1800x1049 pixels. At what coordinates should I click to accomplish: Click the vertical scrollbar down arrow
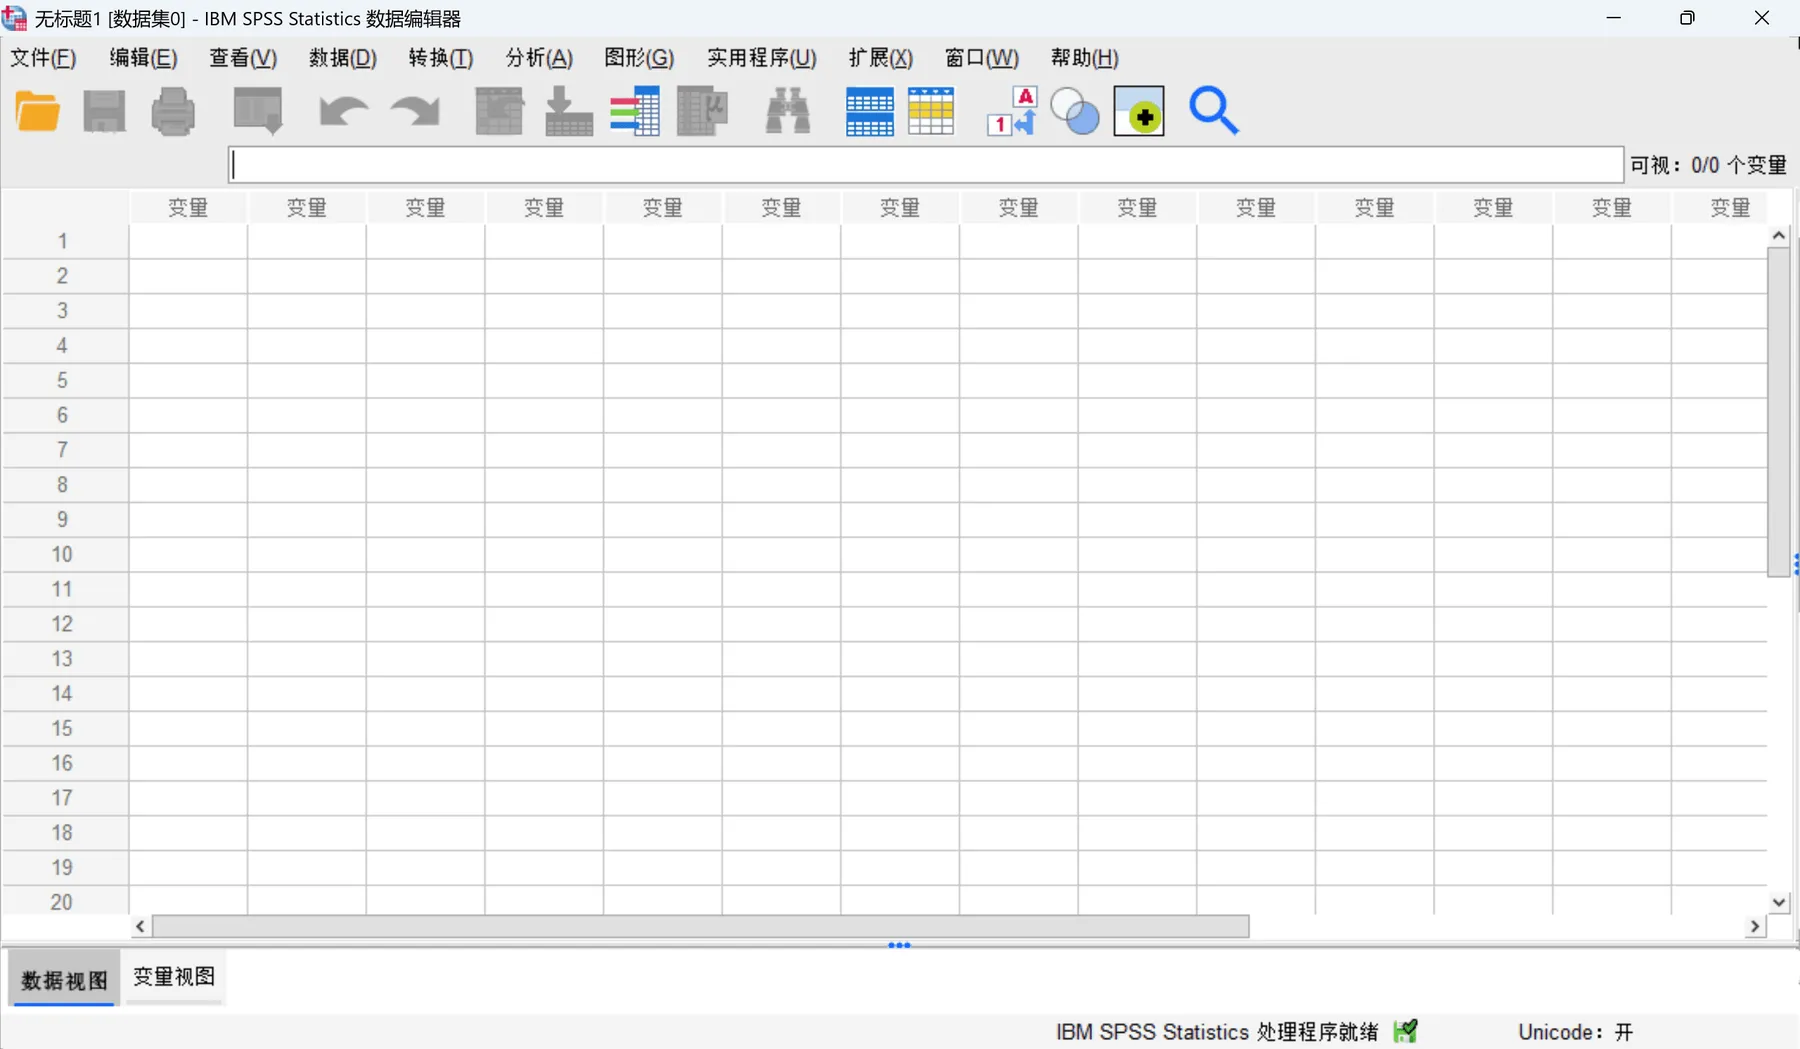point(1778,902)
